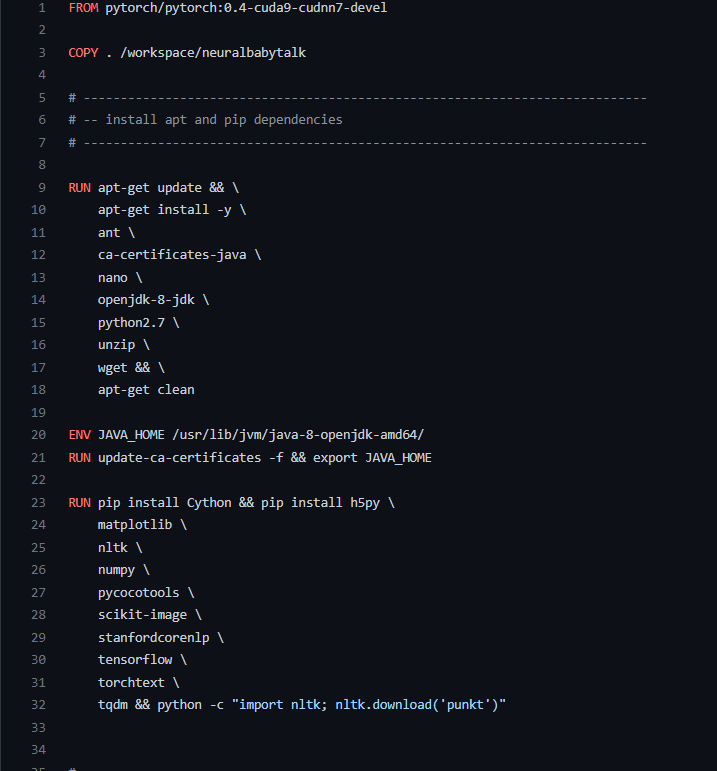The width and height of the screenshot is (717, 771).
Task: Click the /usr/lib/jvm/java-8-openjdk-amd64/ path
Action: point(298,435)
